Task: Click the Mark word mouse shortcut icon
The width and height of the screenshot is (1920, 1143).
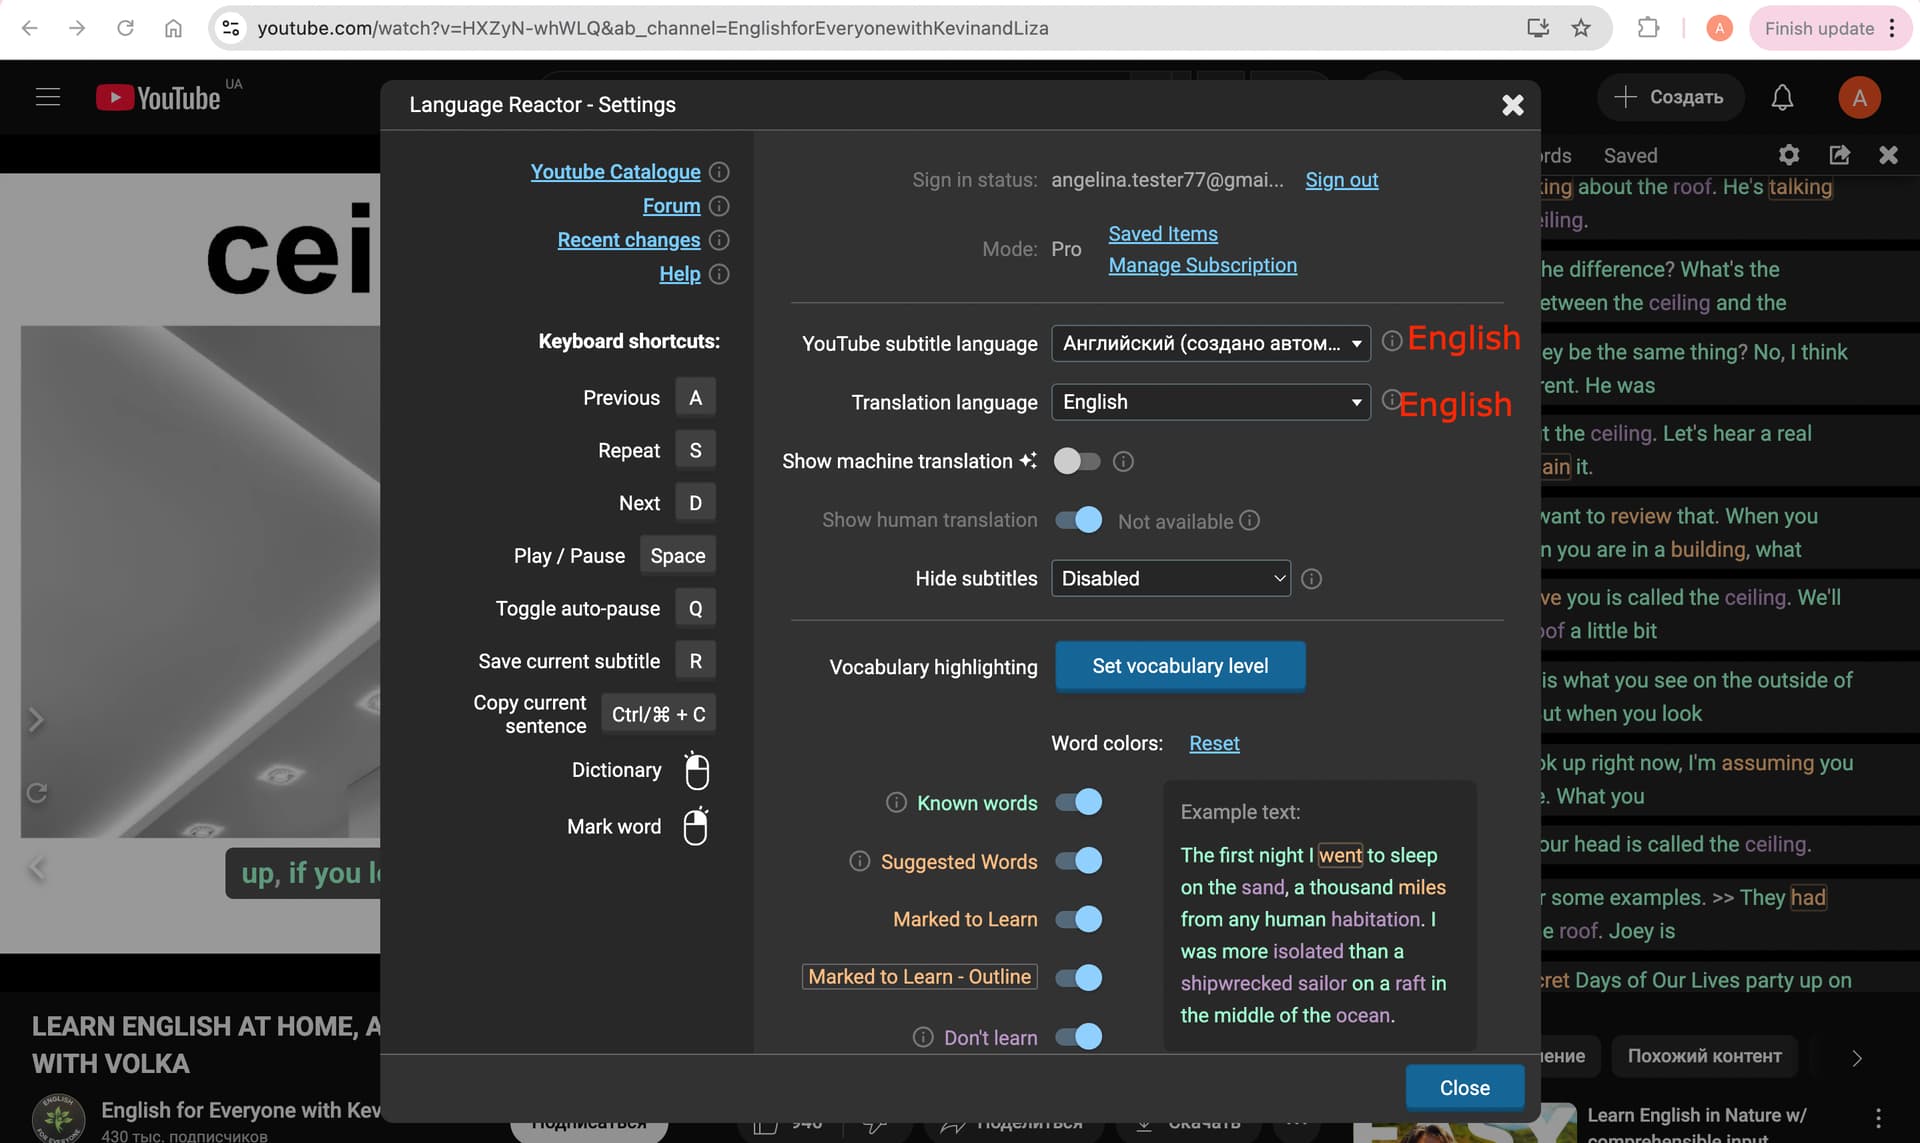Action: (x=696, y=827)
